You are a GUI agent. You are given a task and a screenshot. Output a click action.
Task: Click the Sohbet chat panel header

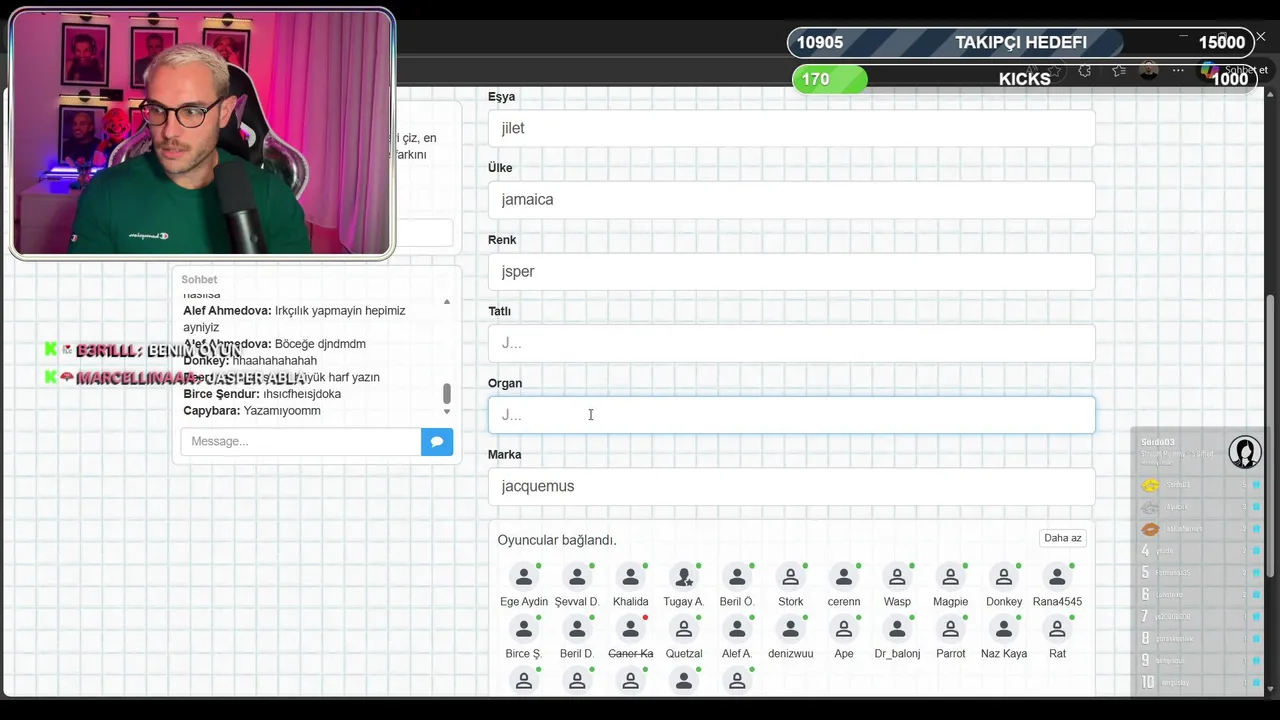tap(199, 279)
